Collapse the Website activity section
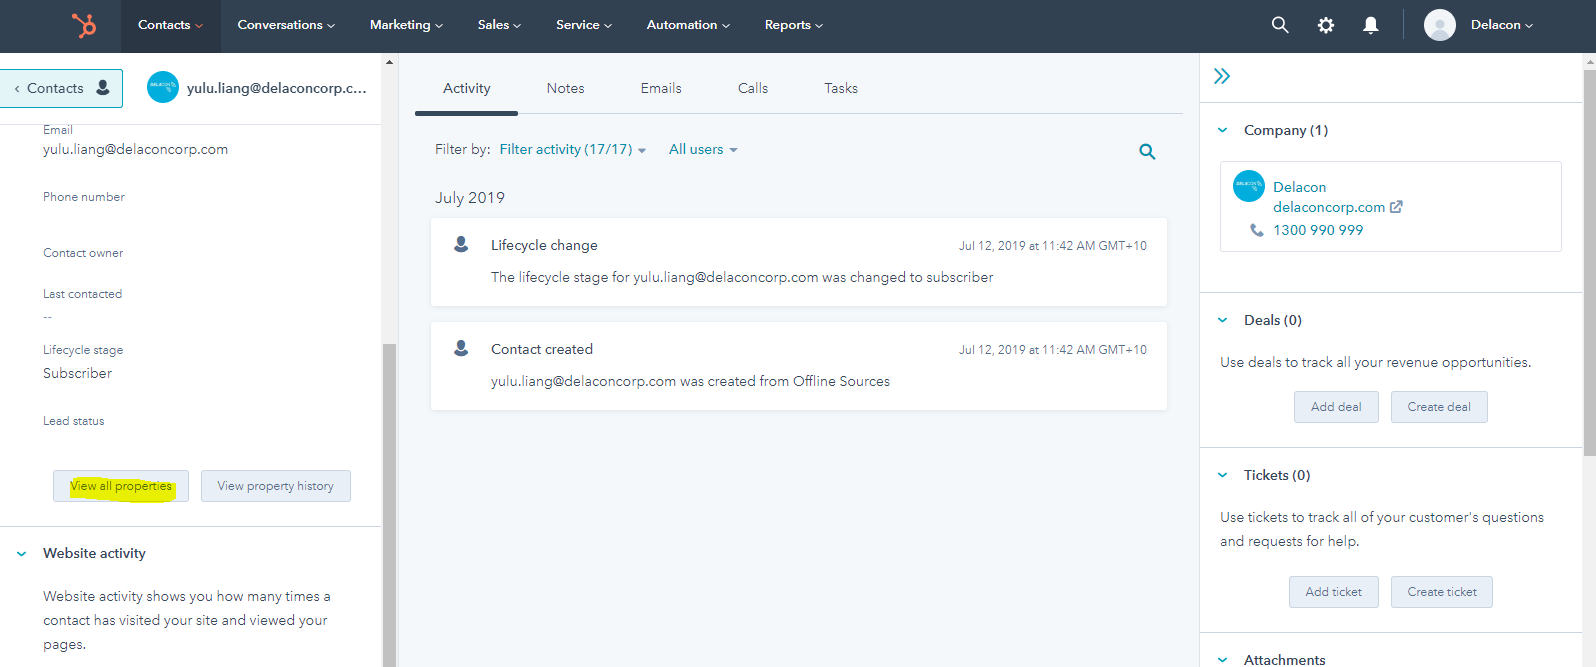The width and height of the screenshot is (1596, 667). 21,553
